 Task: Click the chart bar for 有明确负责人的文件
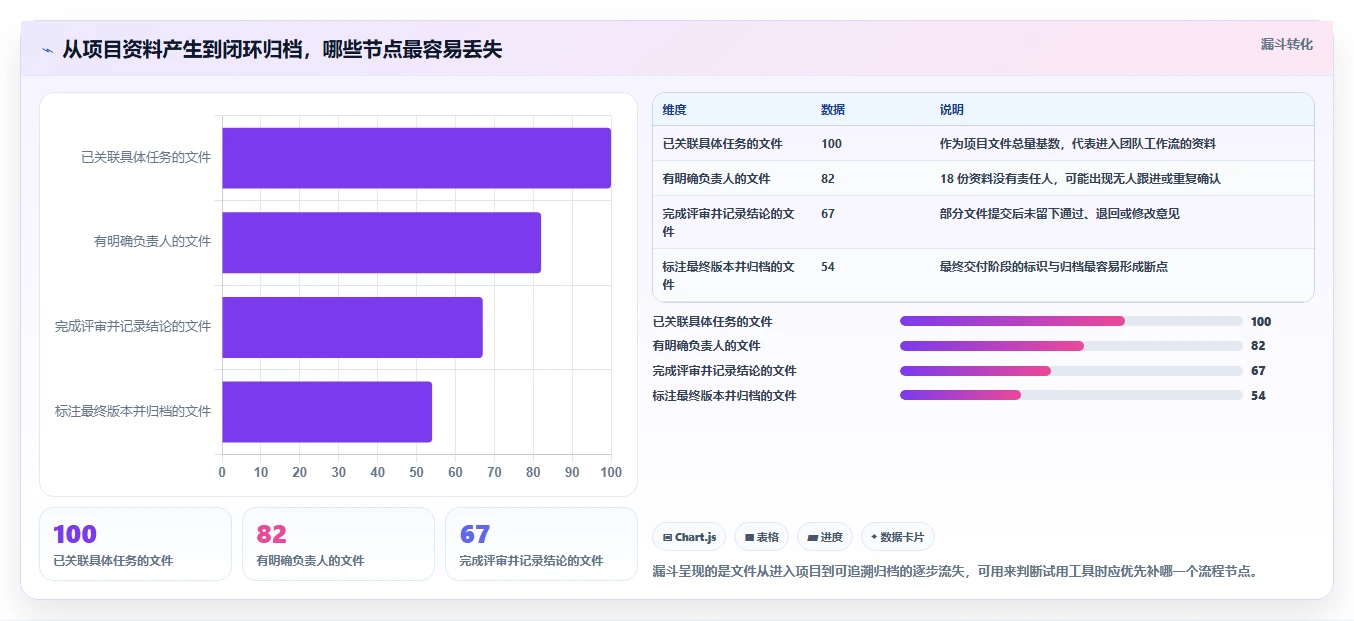tap(381, 242)
